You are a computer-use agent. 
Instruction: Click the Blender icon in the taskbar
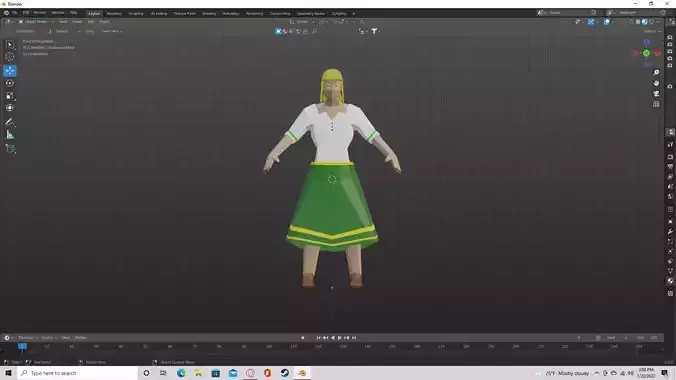point(302,373)
